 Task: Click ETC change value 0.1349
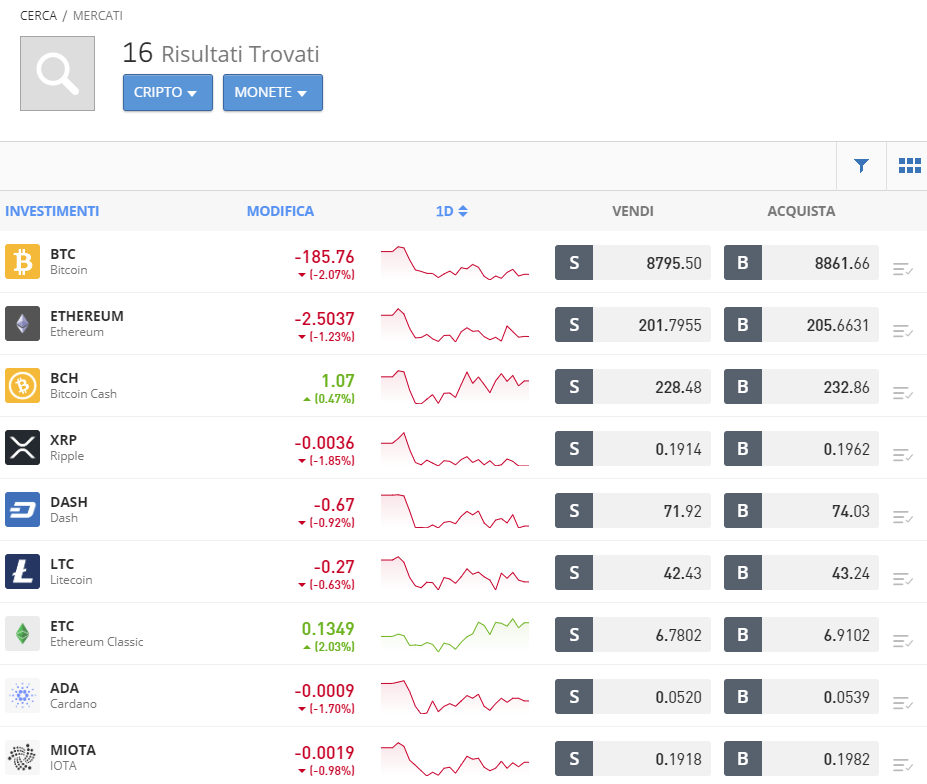pyautogui.click(x=328, y=629)
